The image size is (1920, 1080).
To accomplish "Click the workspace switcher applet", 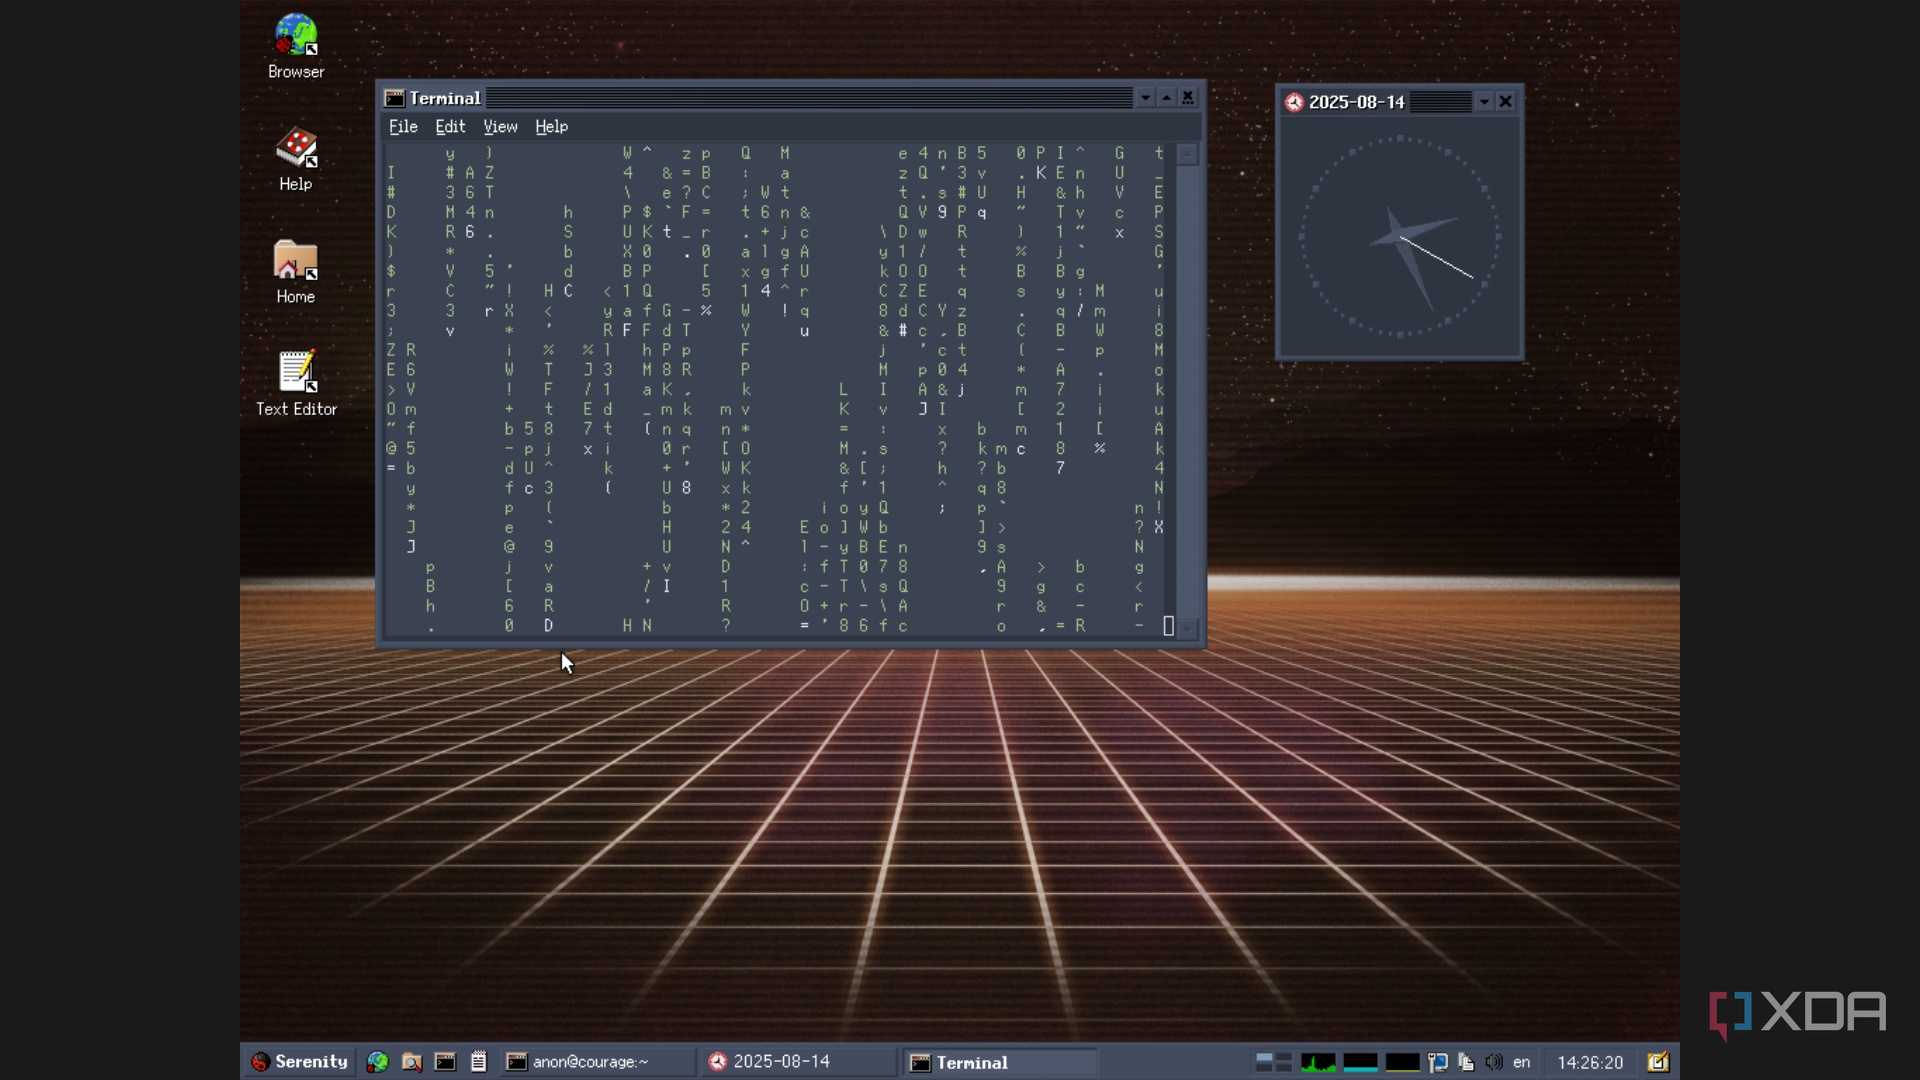I will (x=1273, y=1062).
